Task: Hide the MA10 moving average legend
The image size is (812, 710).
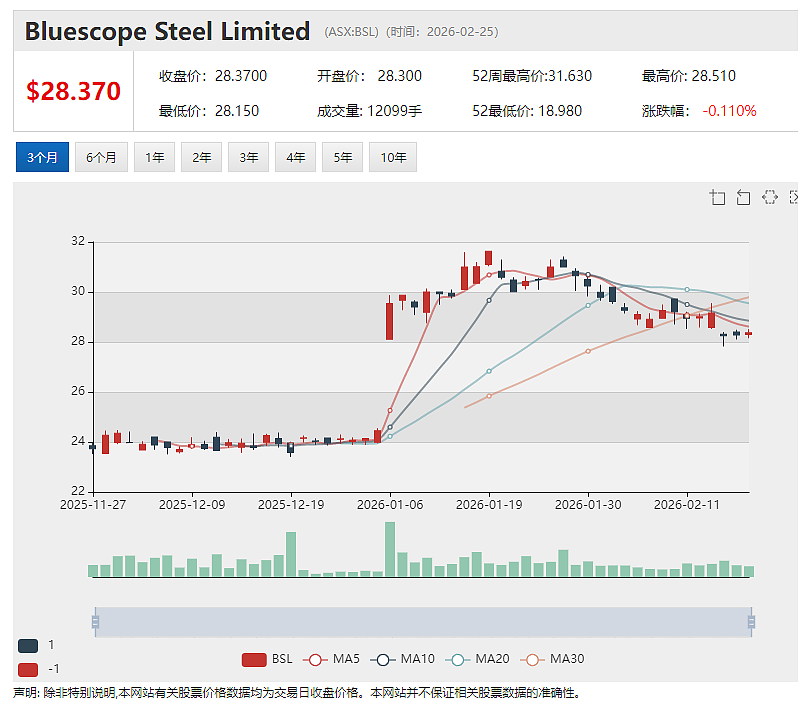Action: coord(402,659)
